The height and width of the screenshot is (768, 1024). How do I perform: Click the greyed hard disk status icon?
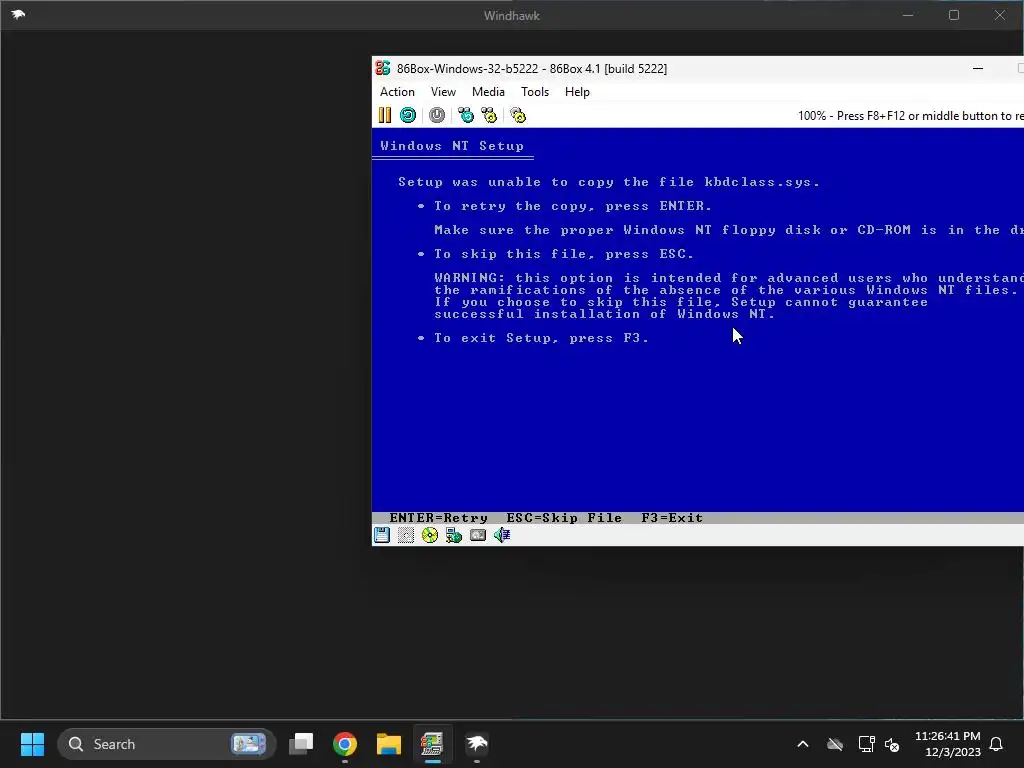(x=478, y=536)
